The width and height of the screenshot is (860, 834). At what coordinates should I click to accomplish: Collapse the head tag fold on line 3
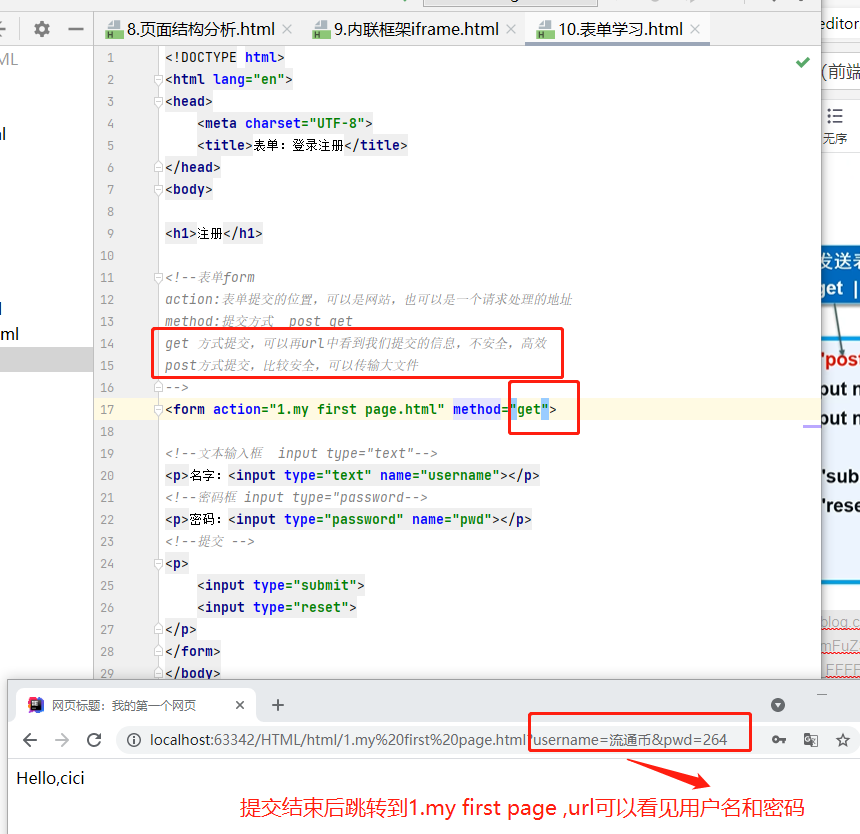click(x=158, y=101)
